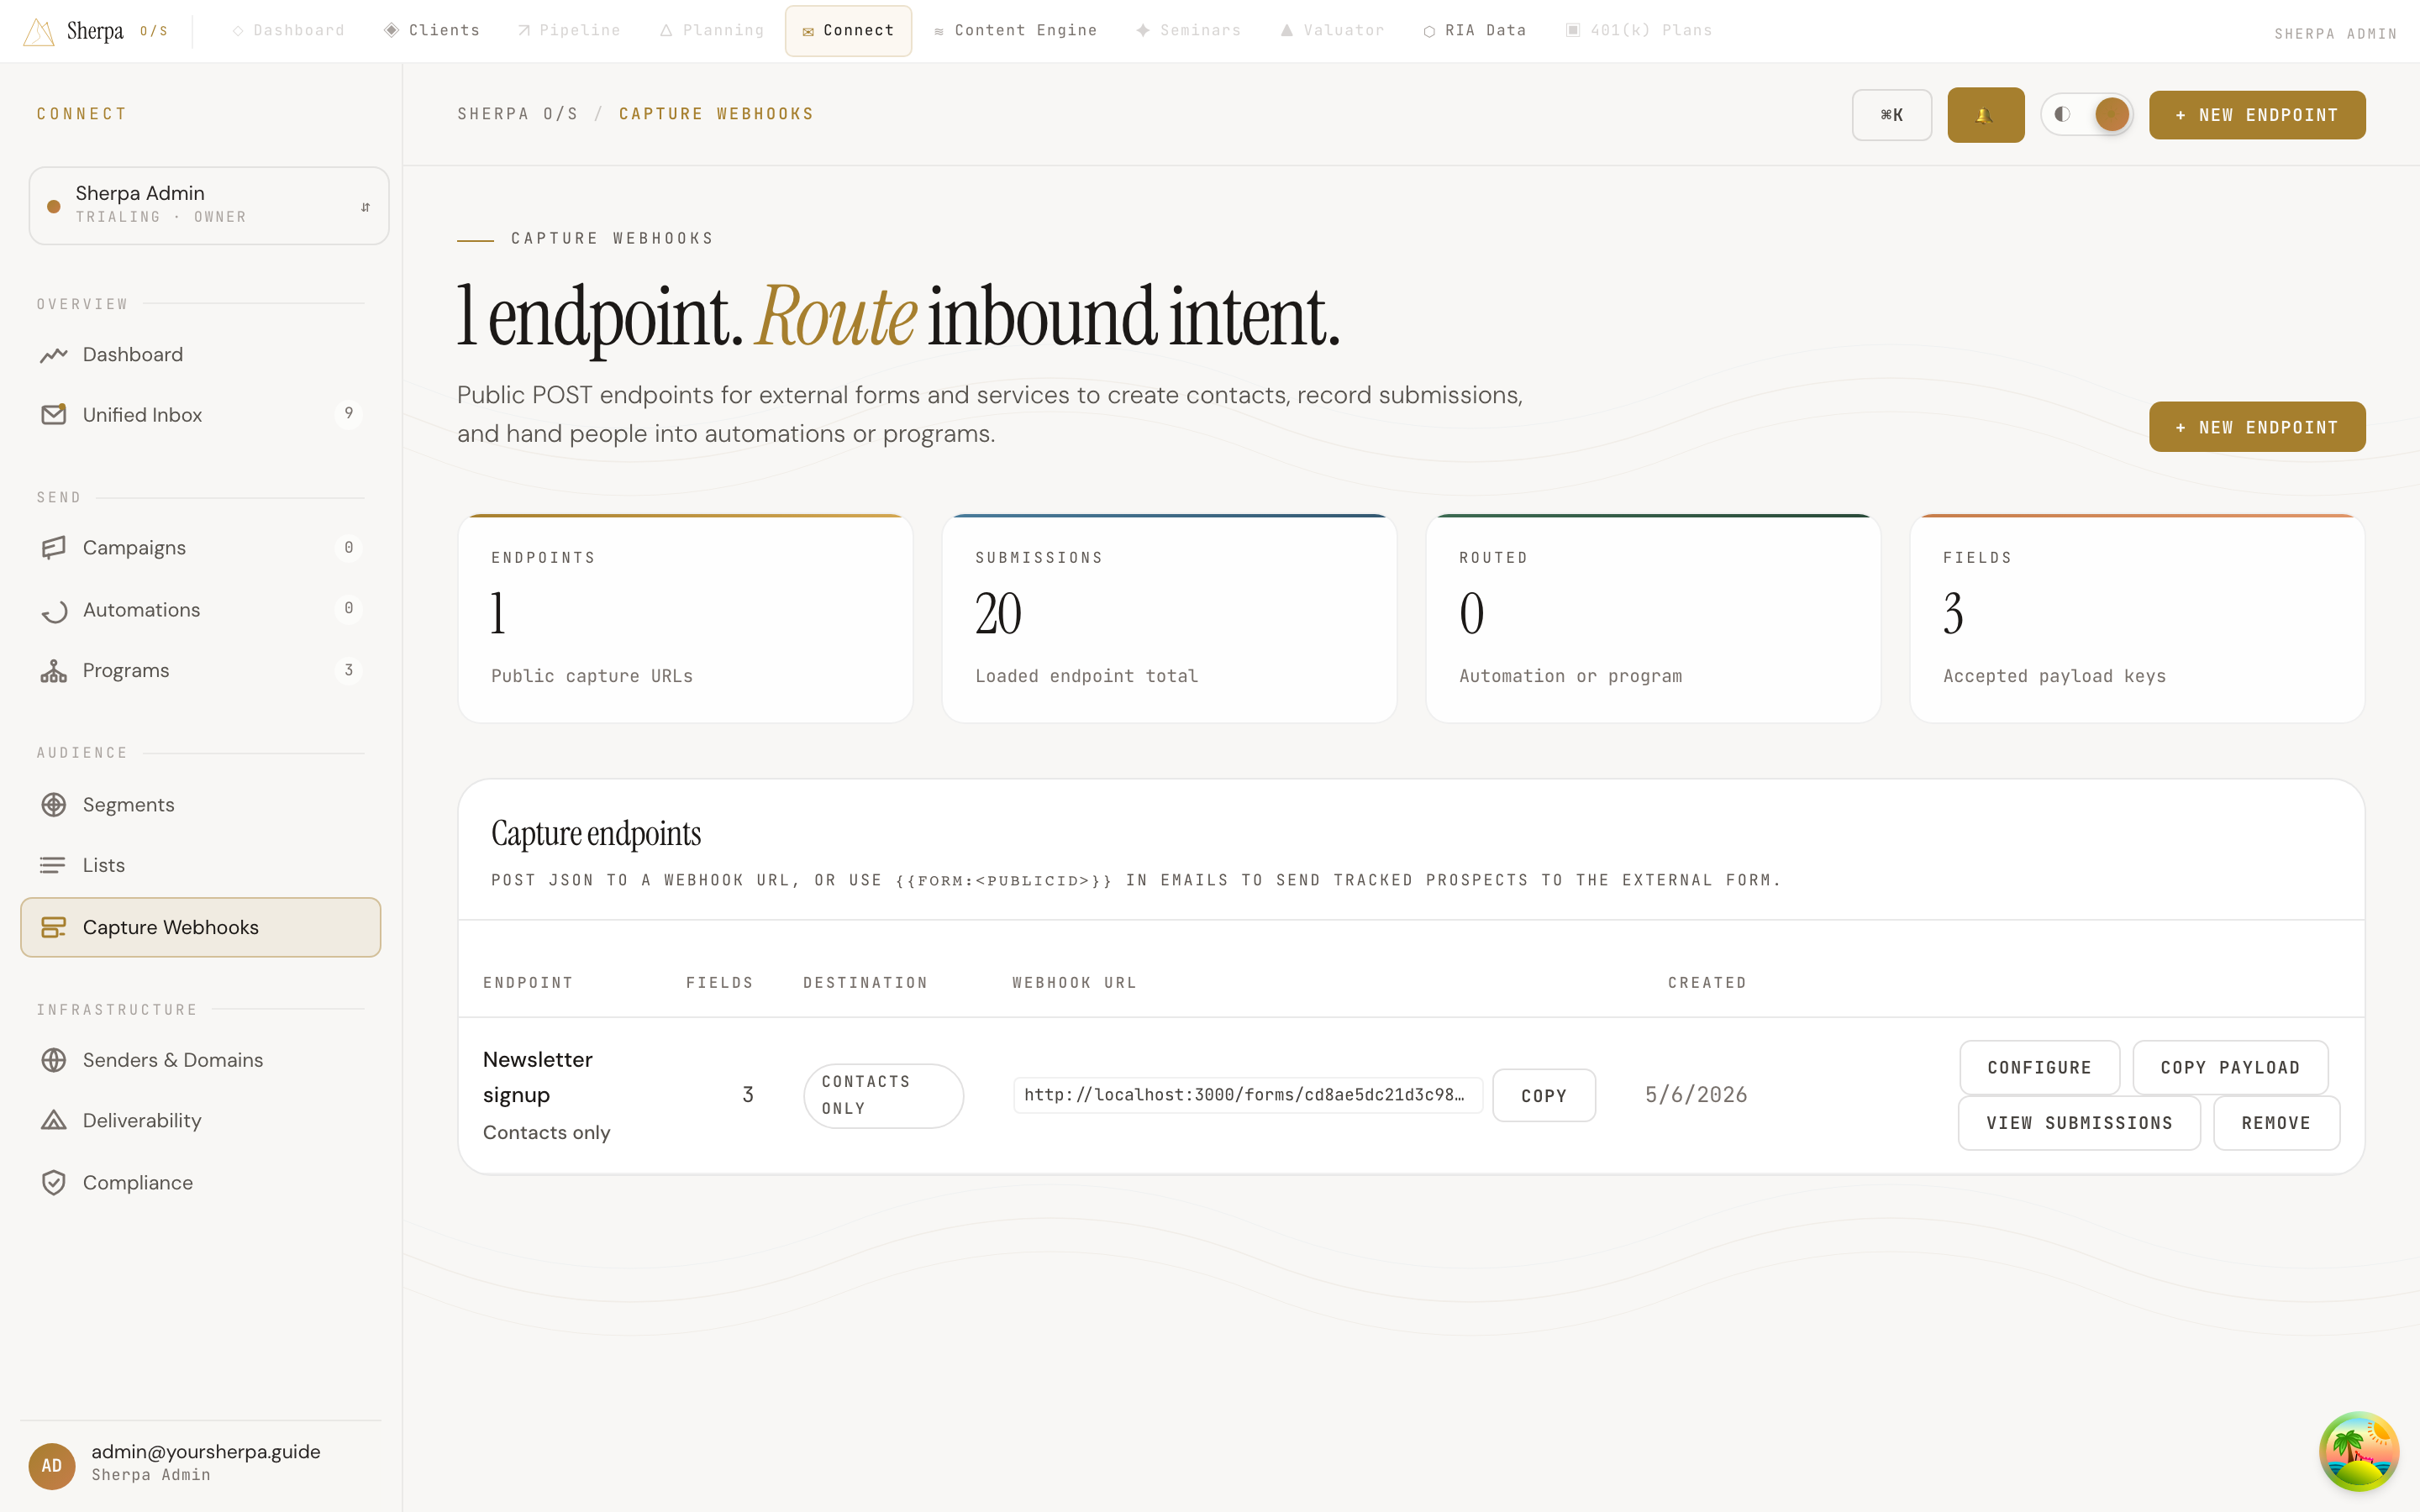The image size is (2420, 1512).
Task: Toggle the light/dark theme switch
Action: (x=2086, y=115)
